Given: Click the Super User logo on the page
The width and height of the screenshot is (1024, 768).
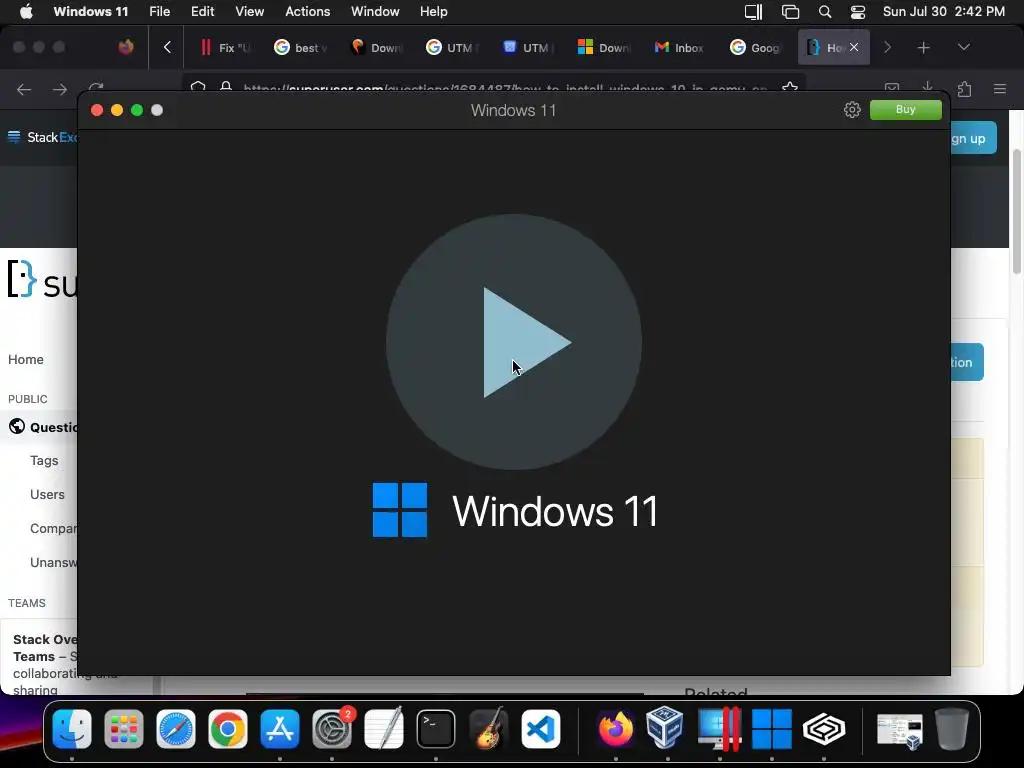Looking at the screenshot, I should coord(42,280).
